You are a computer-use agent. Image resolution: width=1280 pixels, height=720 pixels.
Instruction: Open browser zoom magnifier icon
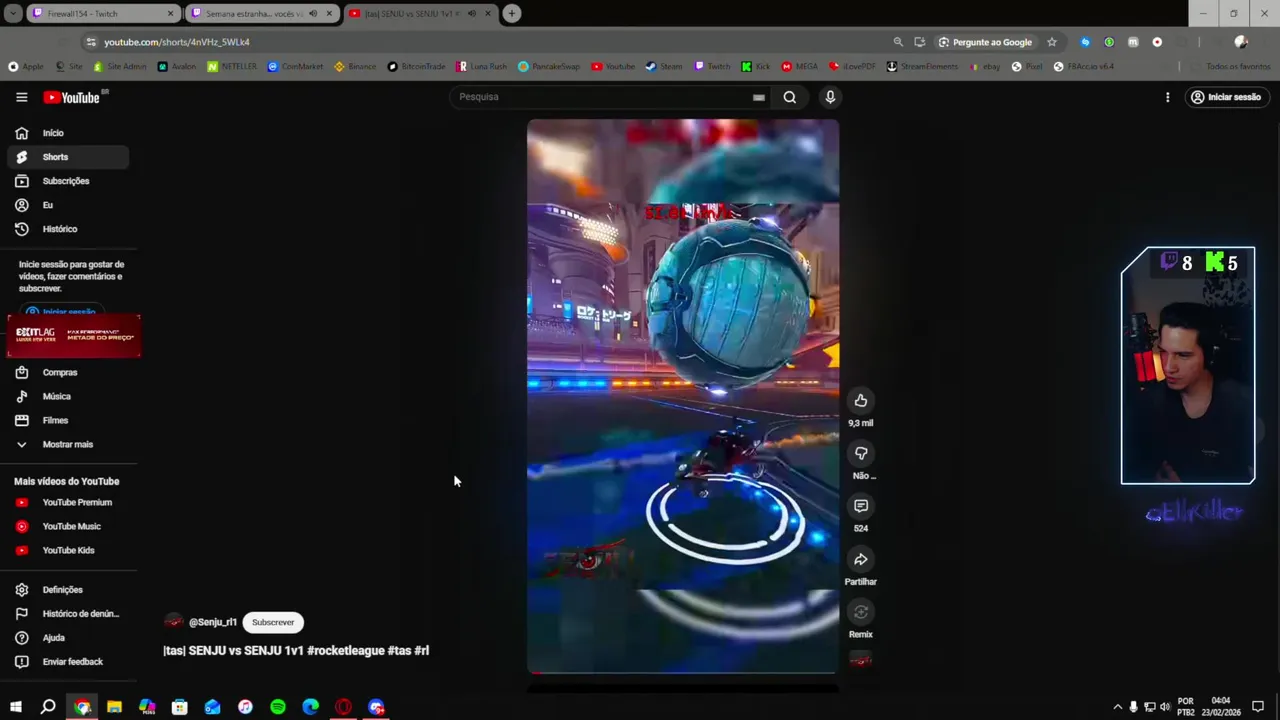[898, 42]
